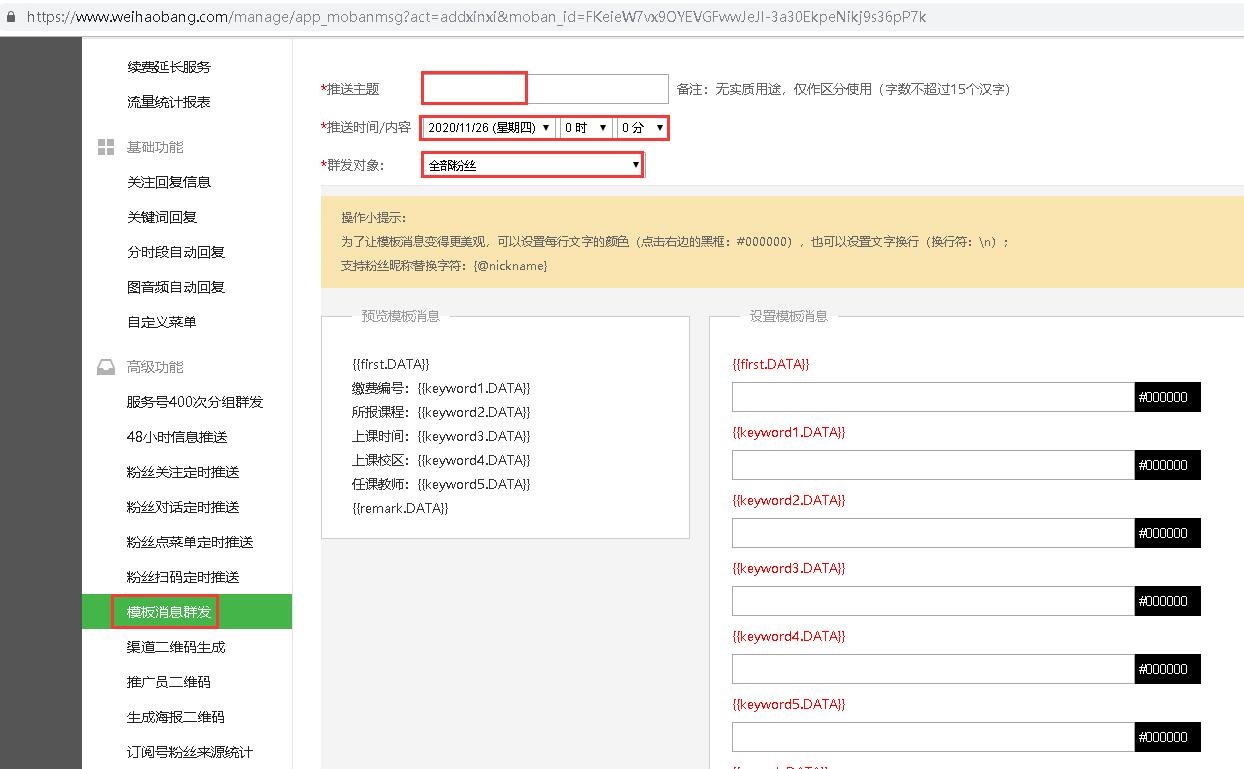
Task: Open the hour dropdown showing 0 时
Action: pos(586,128)
